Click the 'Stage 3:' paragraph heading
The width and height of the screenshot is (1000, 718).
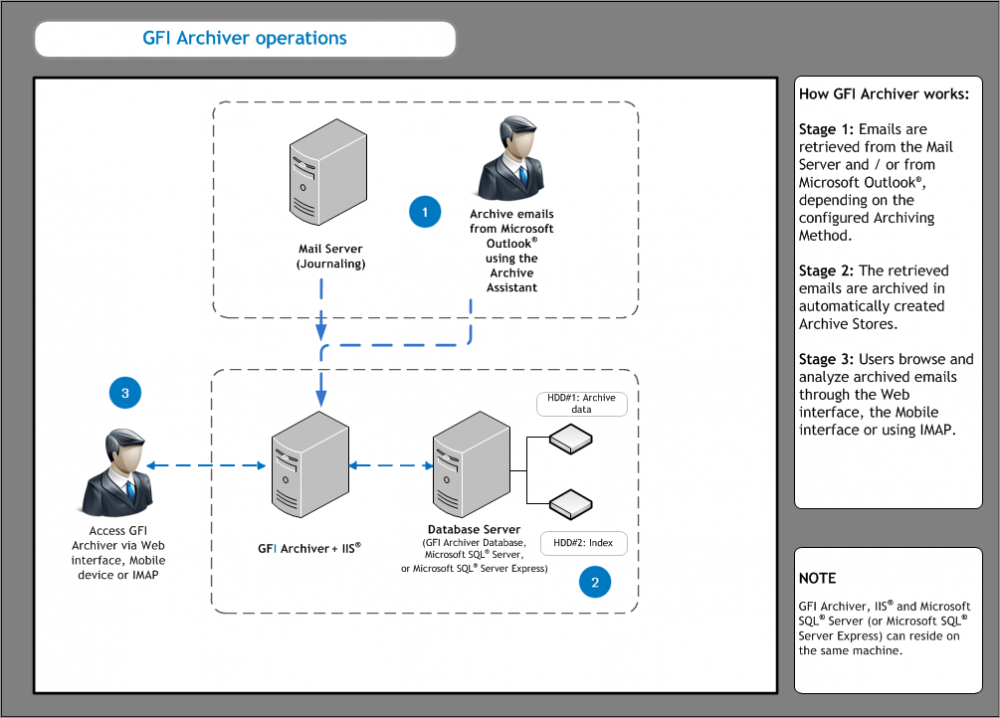click(826, 360)
